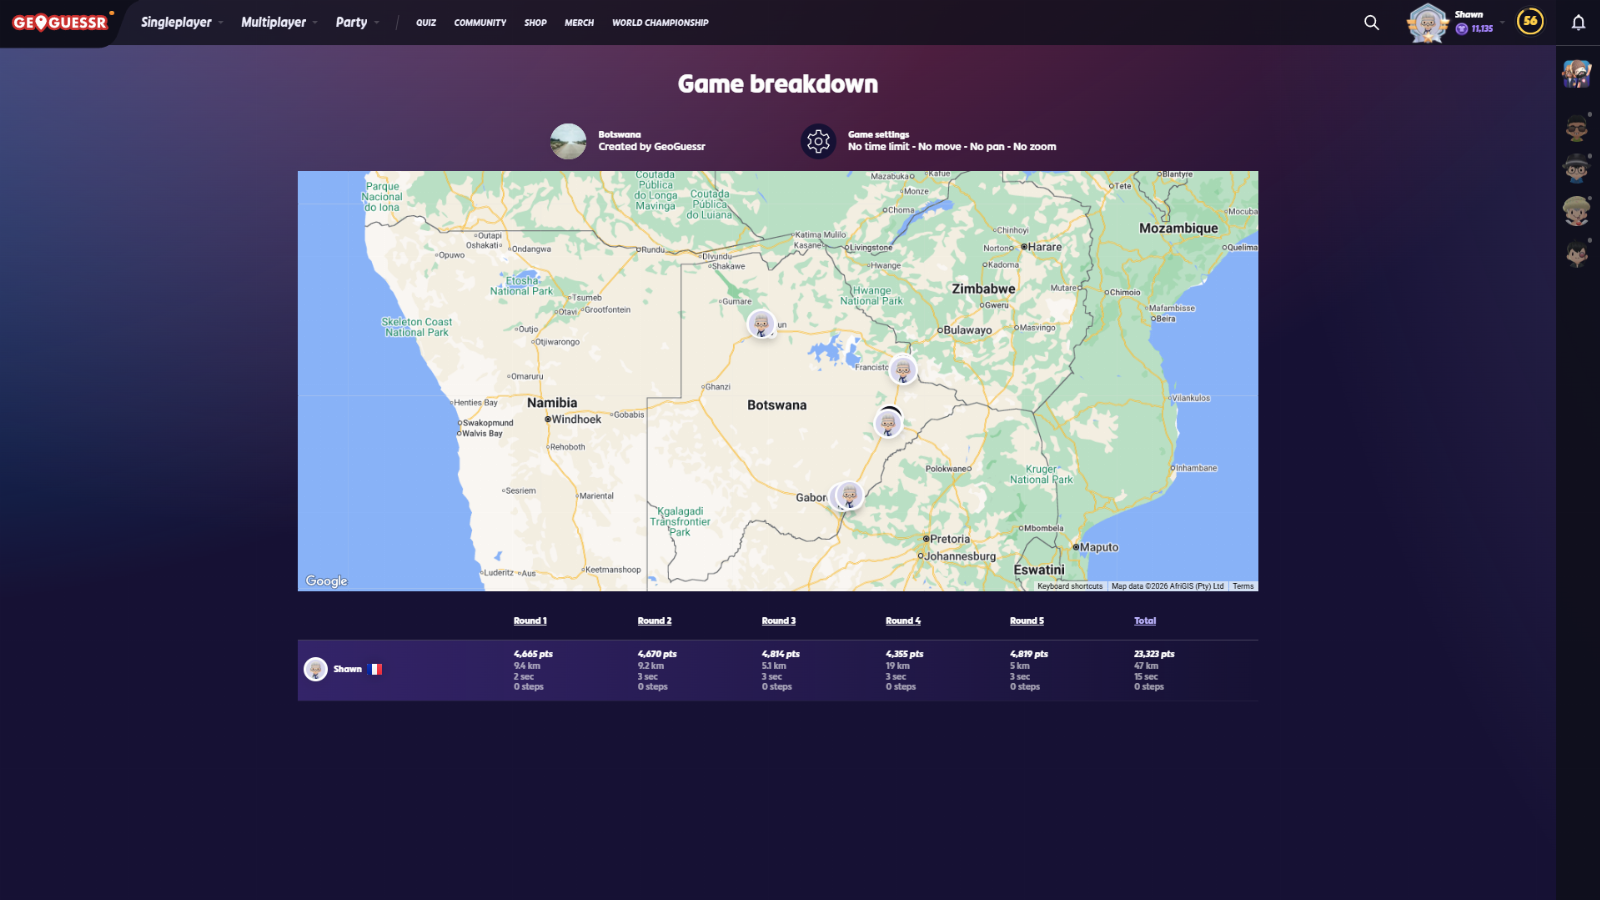
Task: Click the notifications bell icon
Action: pyautogui.click(x=1578, y=22)
